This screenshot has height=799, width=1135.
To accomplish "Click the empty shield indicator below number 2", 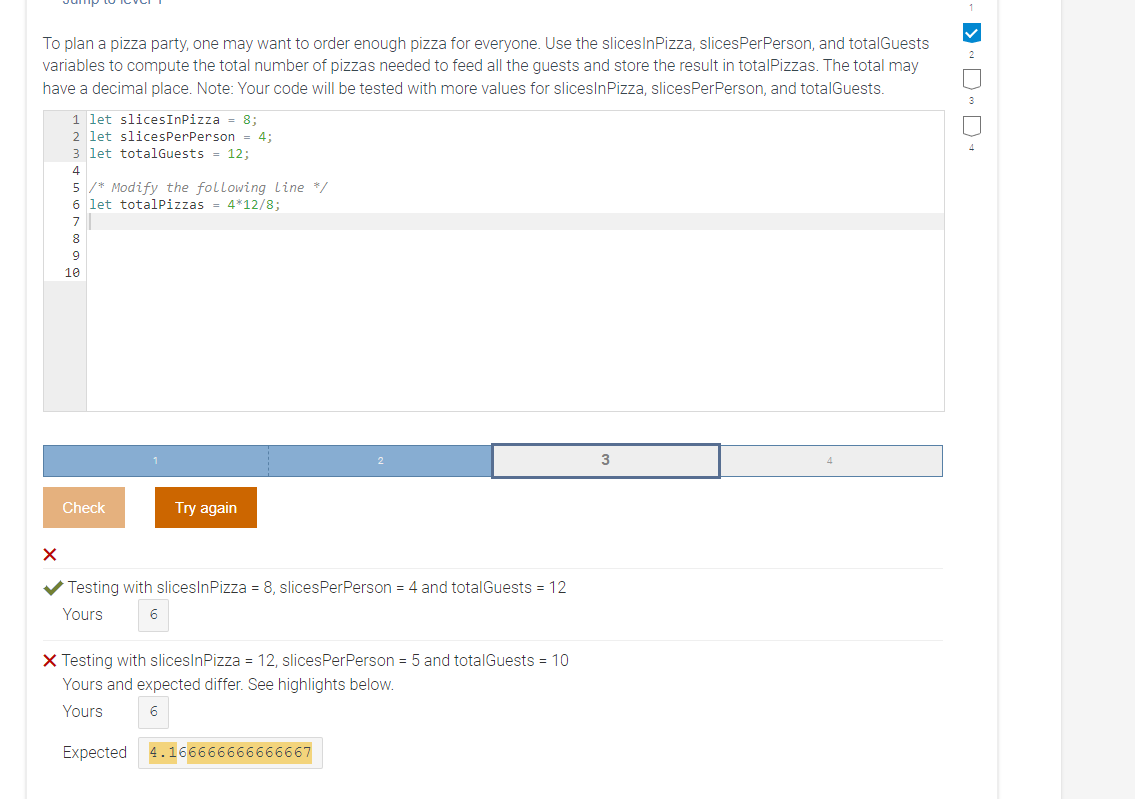I will click(x=970, y=79).
